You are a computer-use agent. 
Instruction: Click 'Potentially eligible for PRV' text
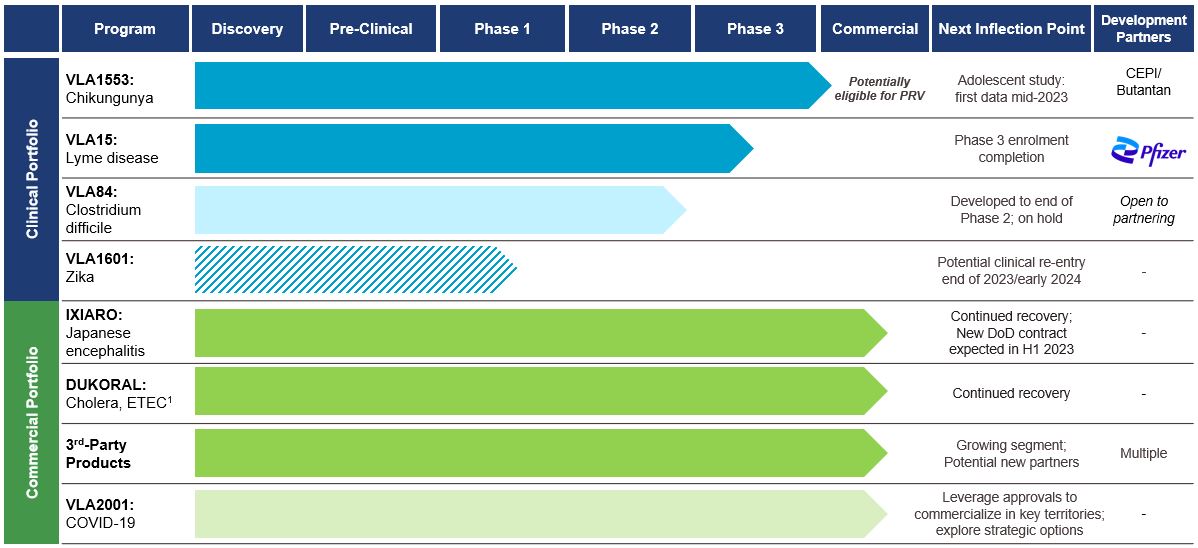879,88
